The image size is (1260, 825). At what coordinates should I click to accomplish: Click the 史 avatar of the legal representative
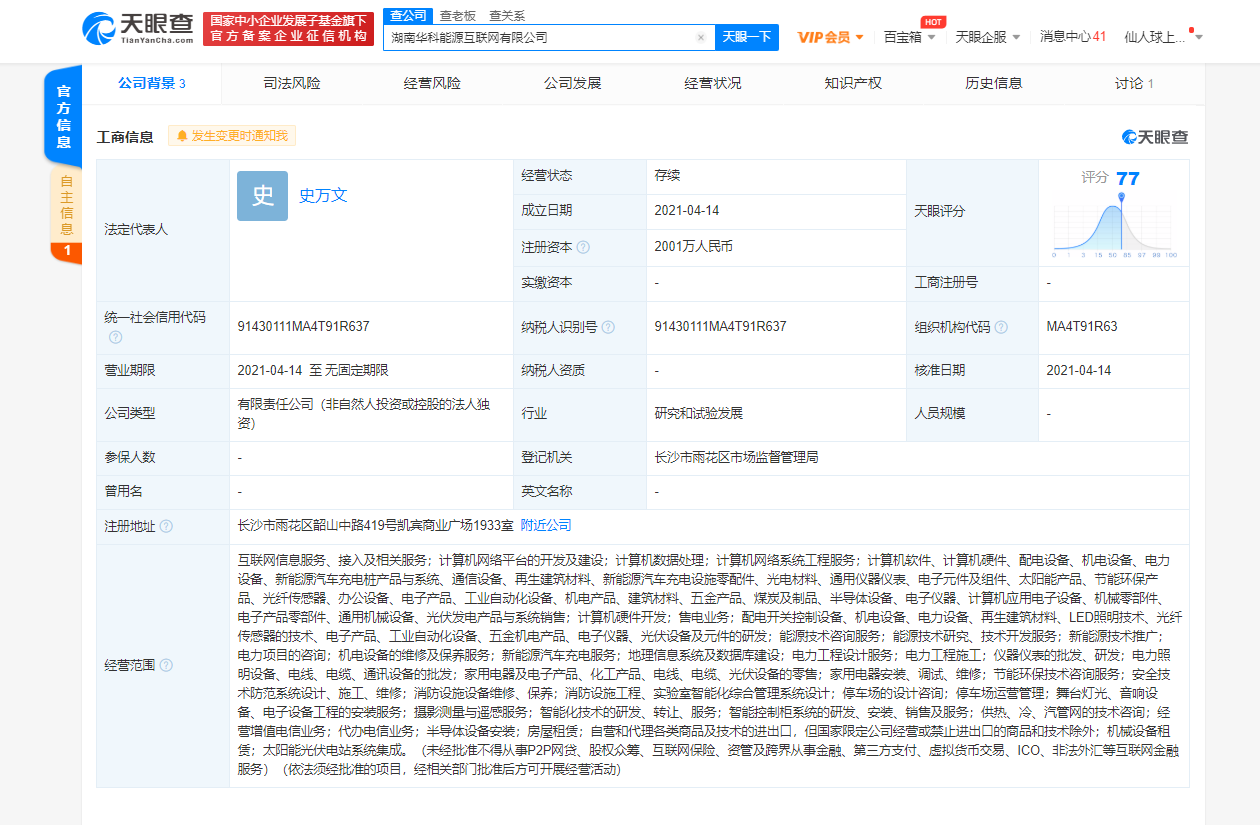click(x=262, y=196)
